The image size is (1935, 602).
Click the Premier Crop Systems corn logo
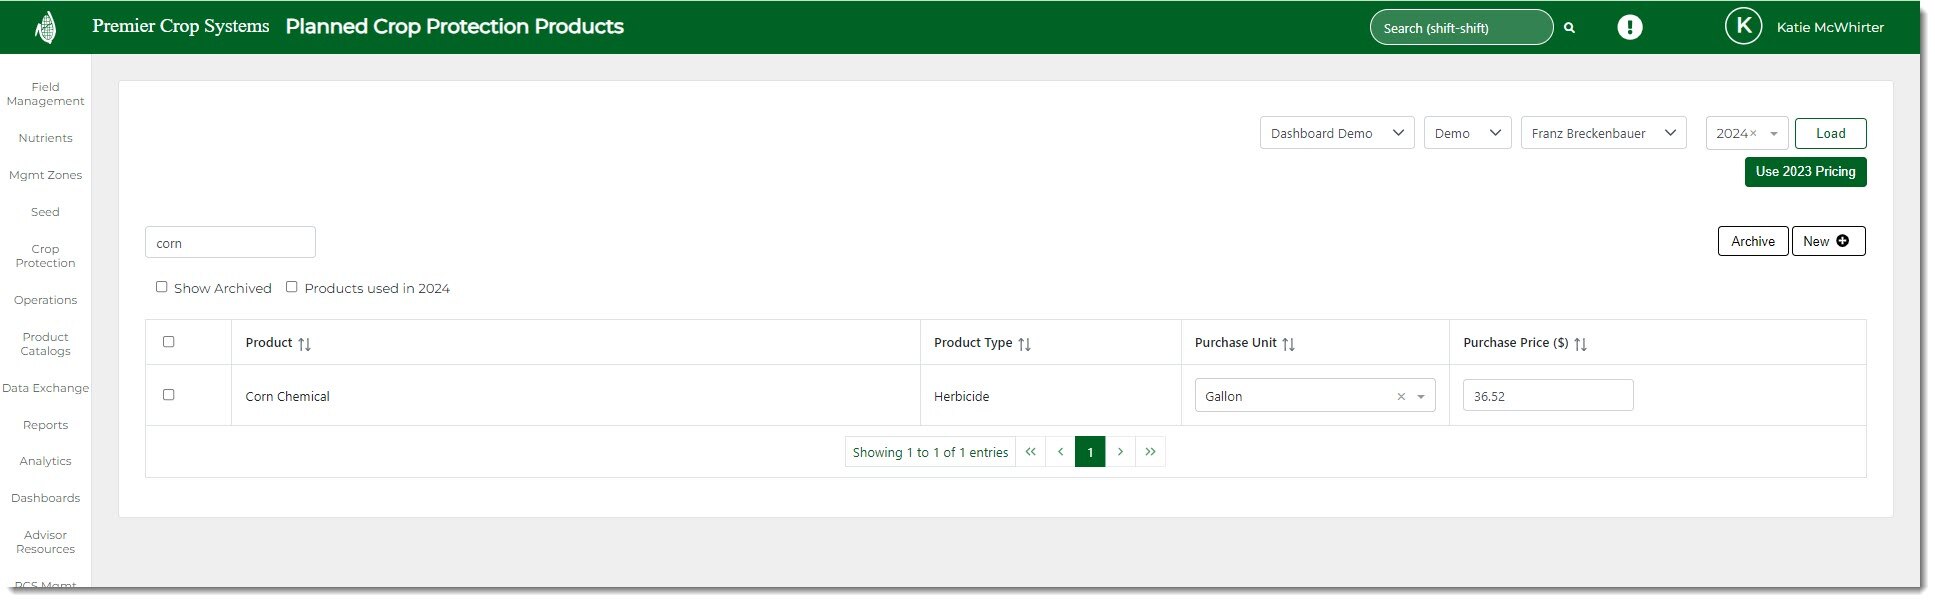(45, 27)
